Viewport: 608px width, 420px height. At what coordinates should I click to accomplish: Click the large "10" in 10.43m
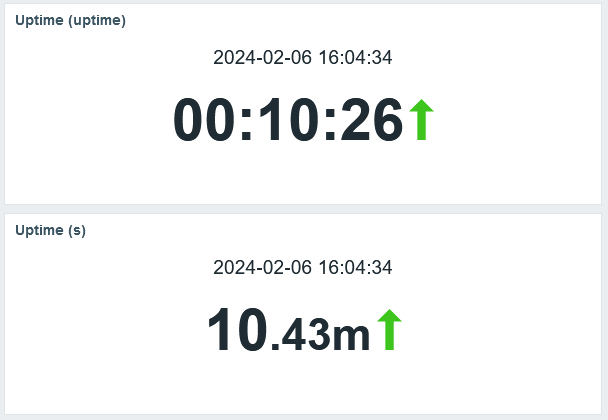click(238, 331)
